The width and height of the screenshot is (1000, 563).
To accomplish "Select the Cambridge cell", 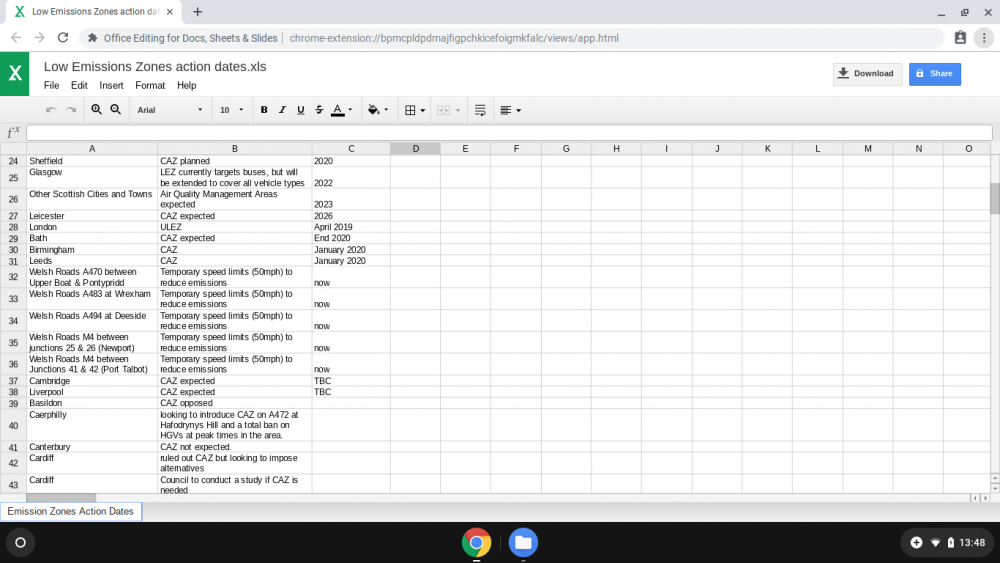I will click(x=92, y=381).
